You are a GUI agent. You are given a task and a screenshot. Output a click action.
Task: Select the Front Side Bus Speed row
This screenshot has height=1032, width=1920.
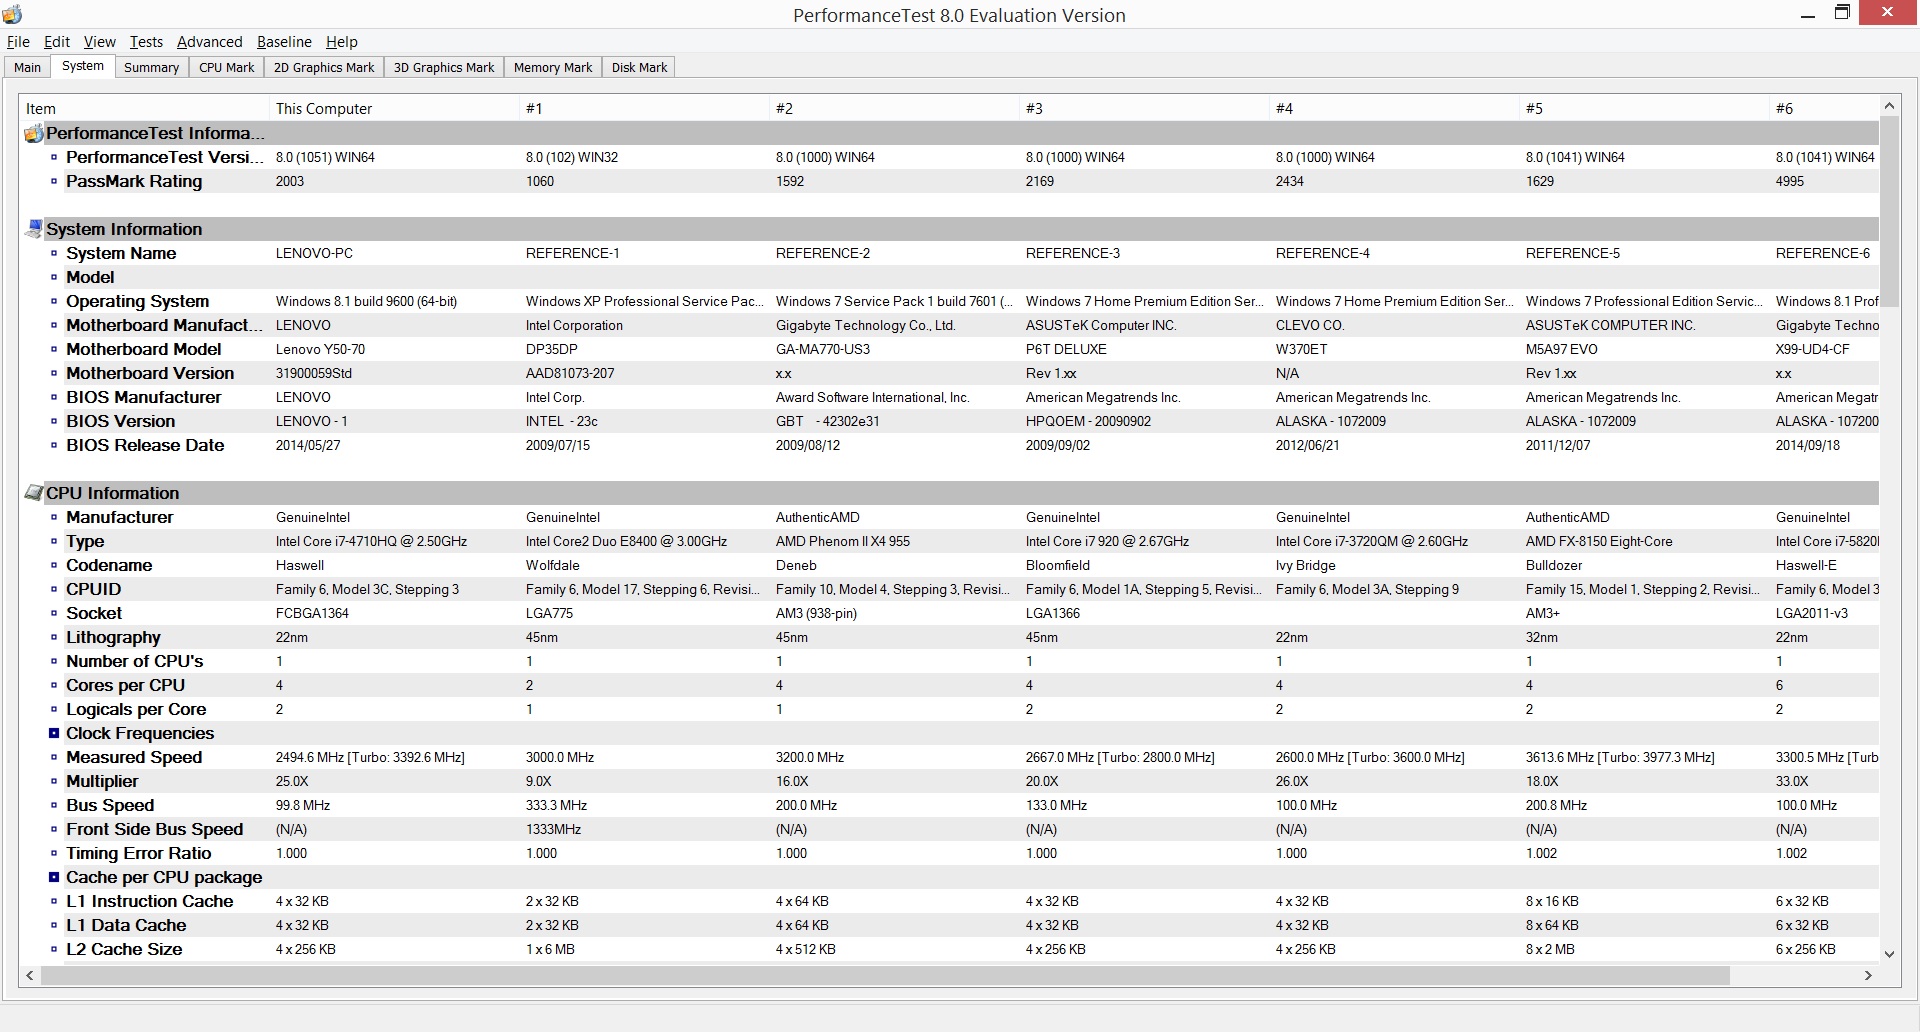950,829
